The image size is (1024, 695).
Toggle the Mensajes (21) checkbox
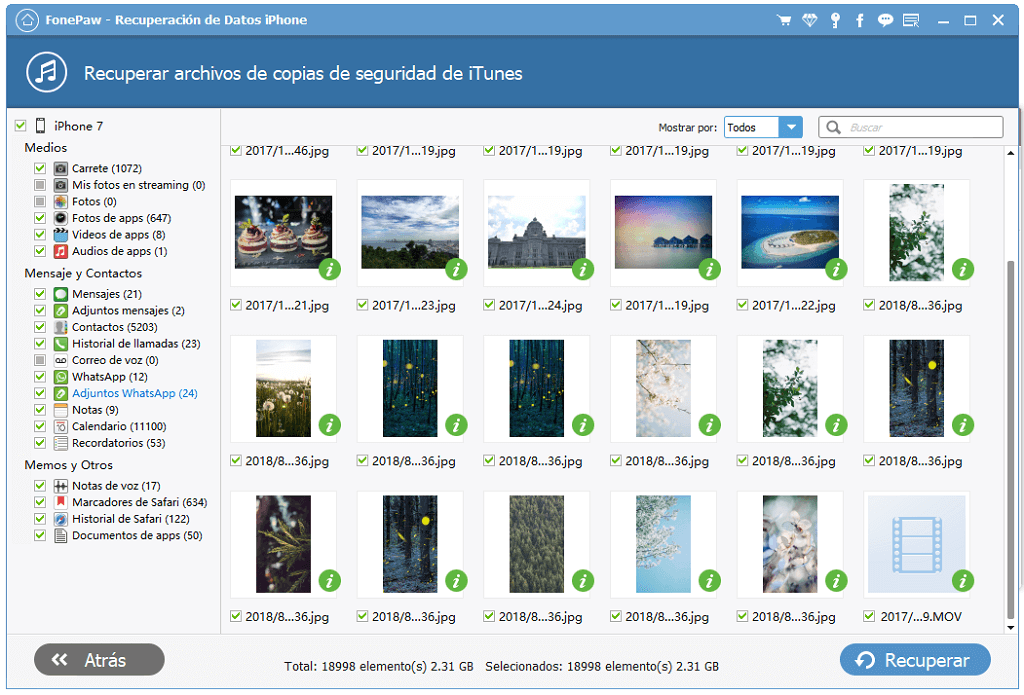pyautogui.click(x=40, y=294)
